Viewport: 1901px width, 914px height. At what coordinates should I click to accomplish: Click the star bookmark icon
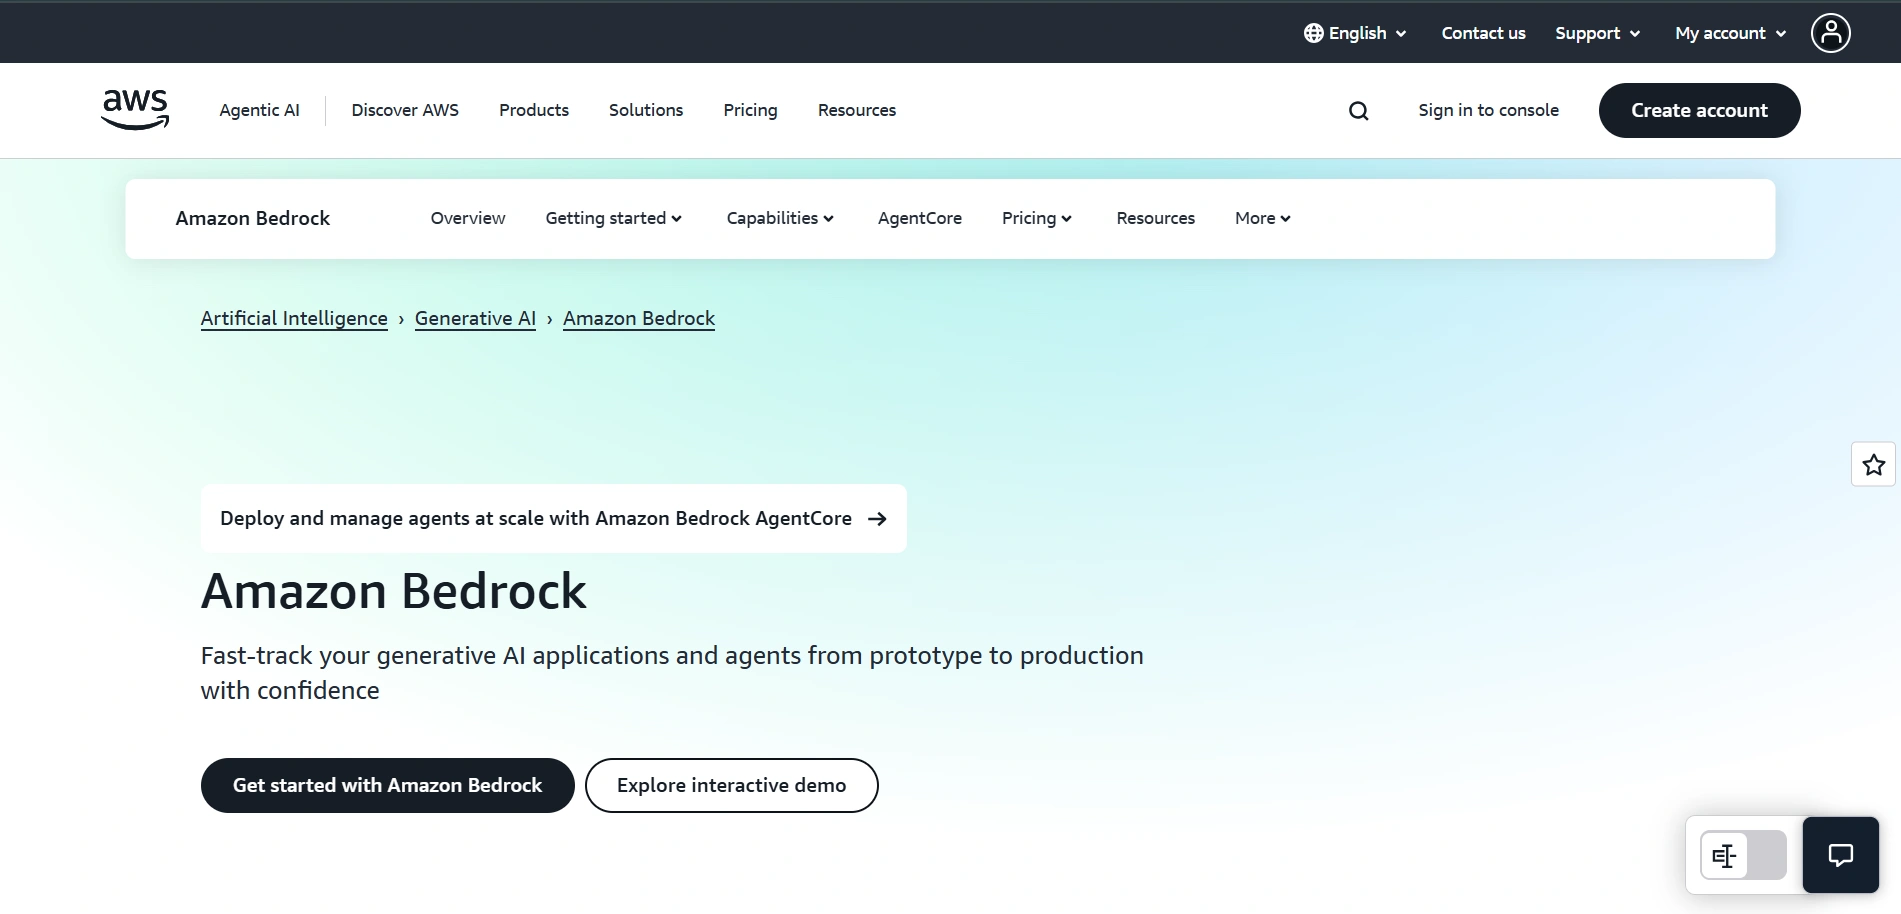[x=1873, y=465]
